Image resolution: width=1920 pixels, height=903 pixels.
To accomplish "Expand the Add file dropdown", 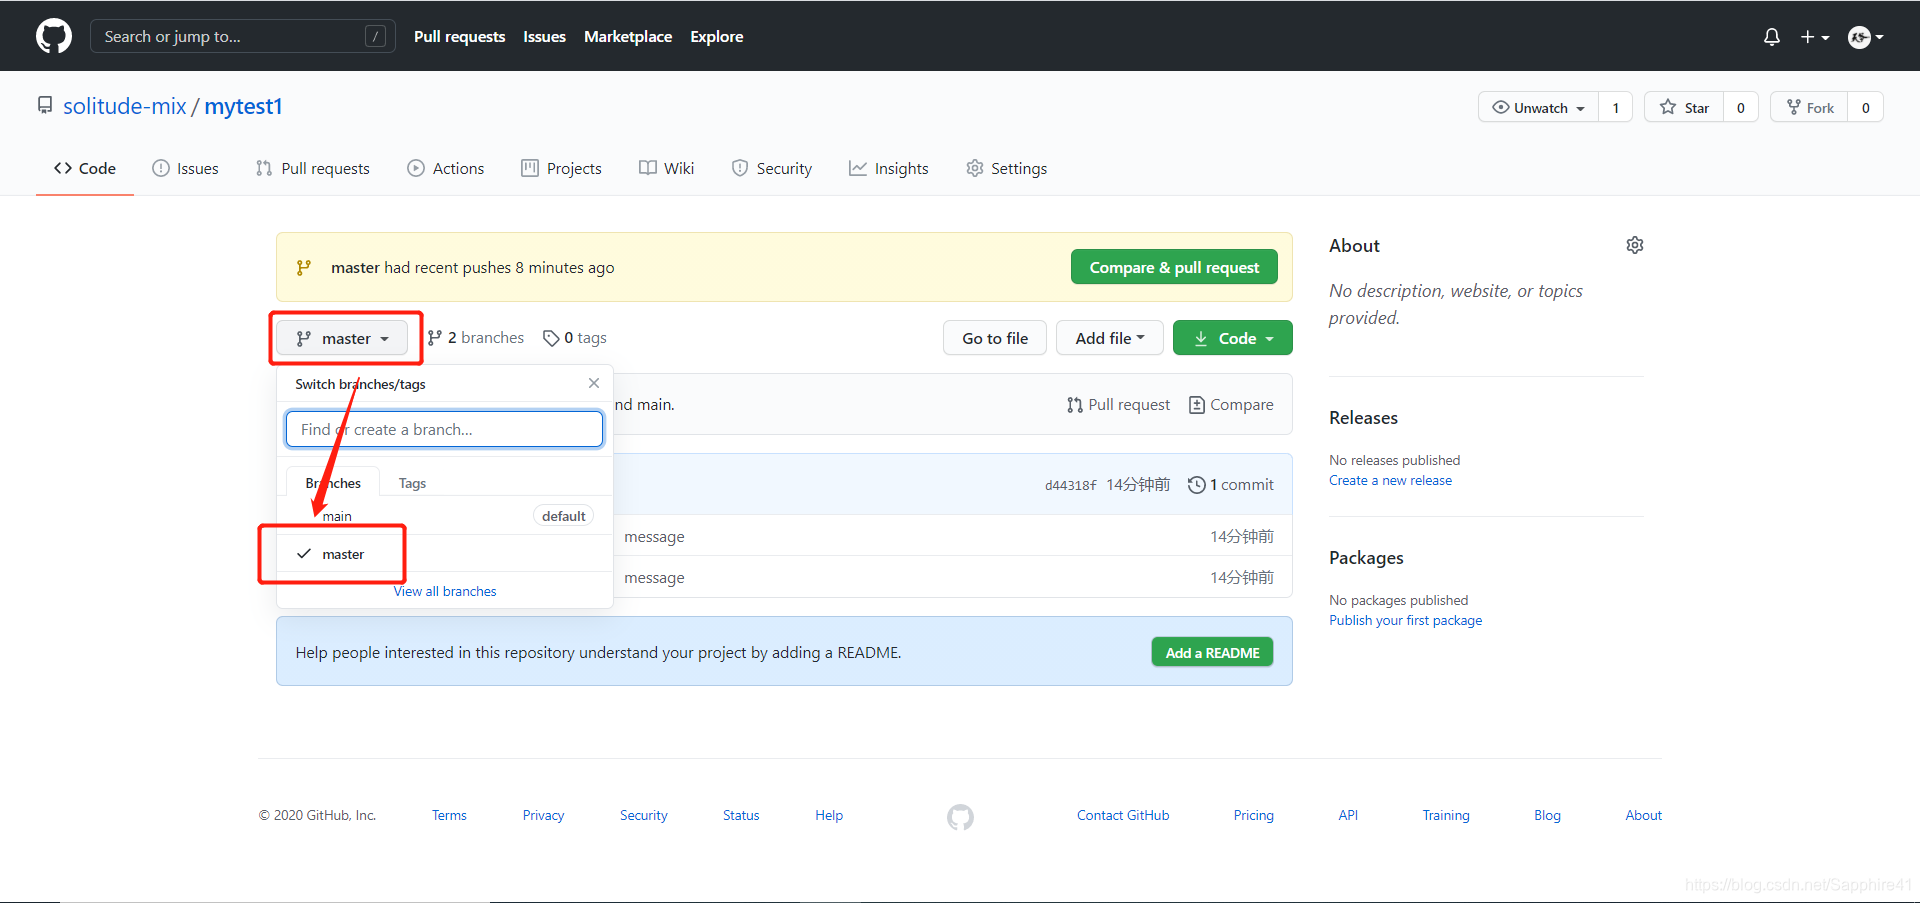I will coord(1110,338).
